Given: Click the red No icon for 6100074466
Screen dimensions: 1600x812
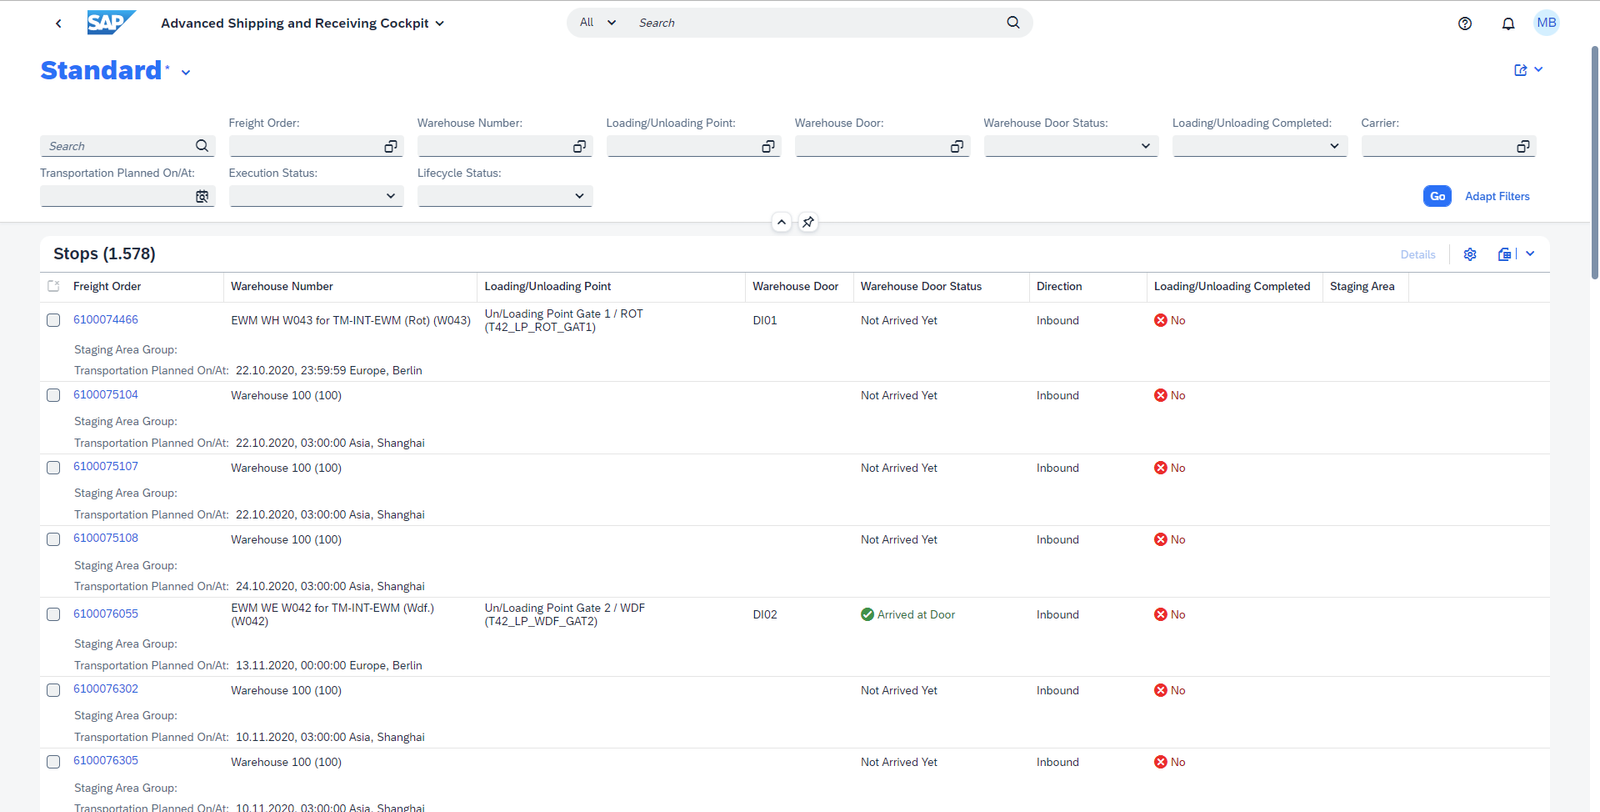Looking at the screenshot, I should click(1160, 320).
